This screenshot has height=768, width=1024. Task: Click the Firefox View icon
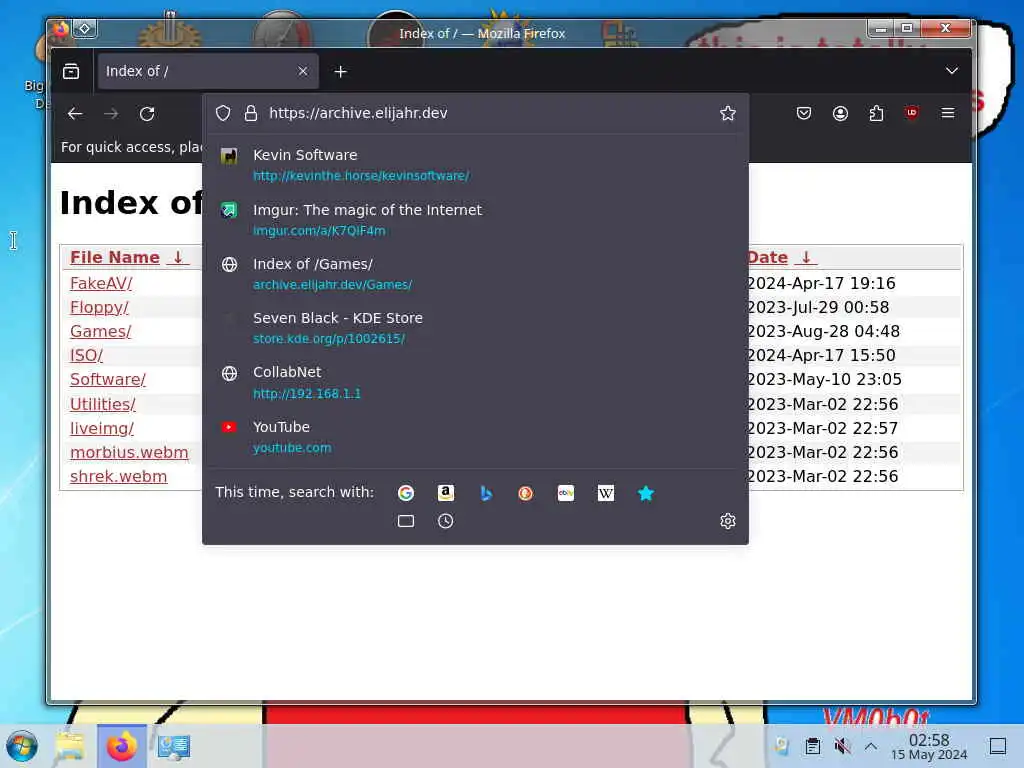click(71, 71)
